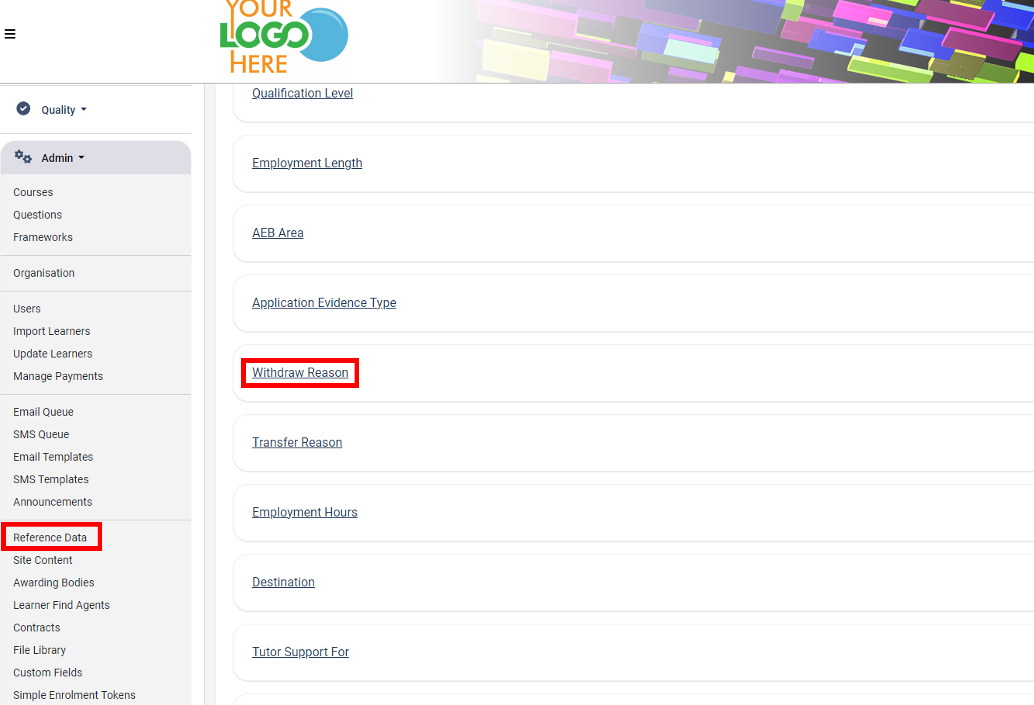Screen dimensions: 1034x705
Task: Open Simple Enrolment Tokens
Action: tap(75, 694)
